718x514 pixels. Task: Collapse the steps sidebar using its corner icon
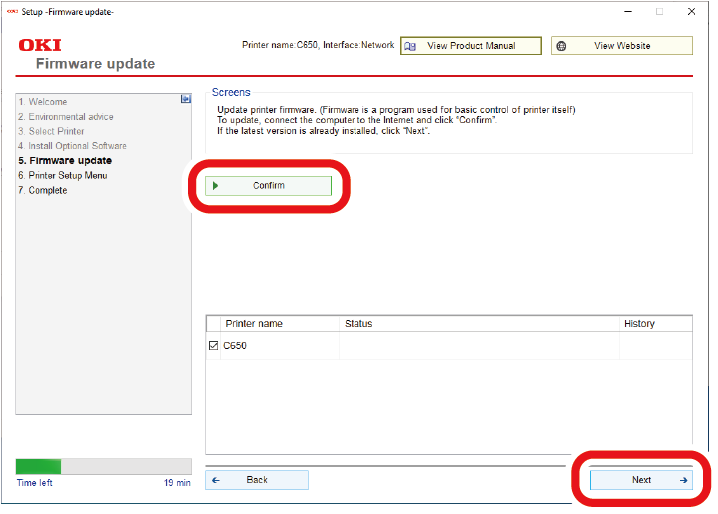185,99
